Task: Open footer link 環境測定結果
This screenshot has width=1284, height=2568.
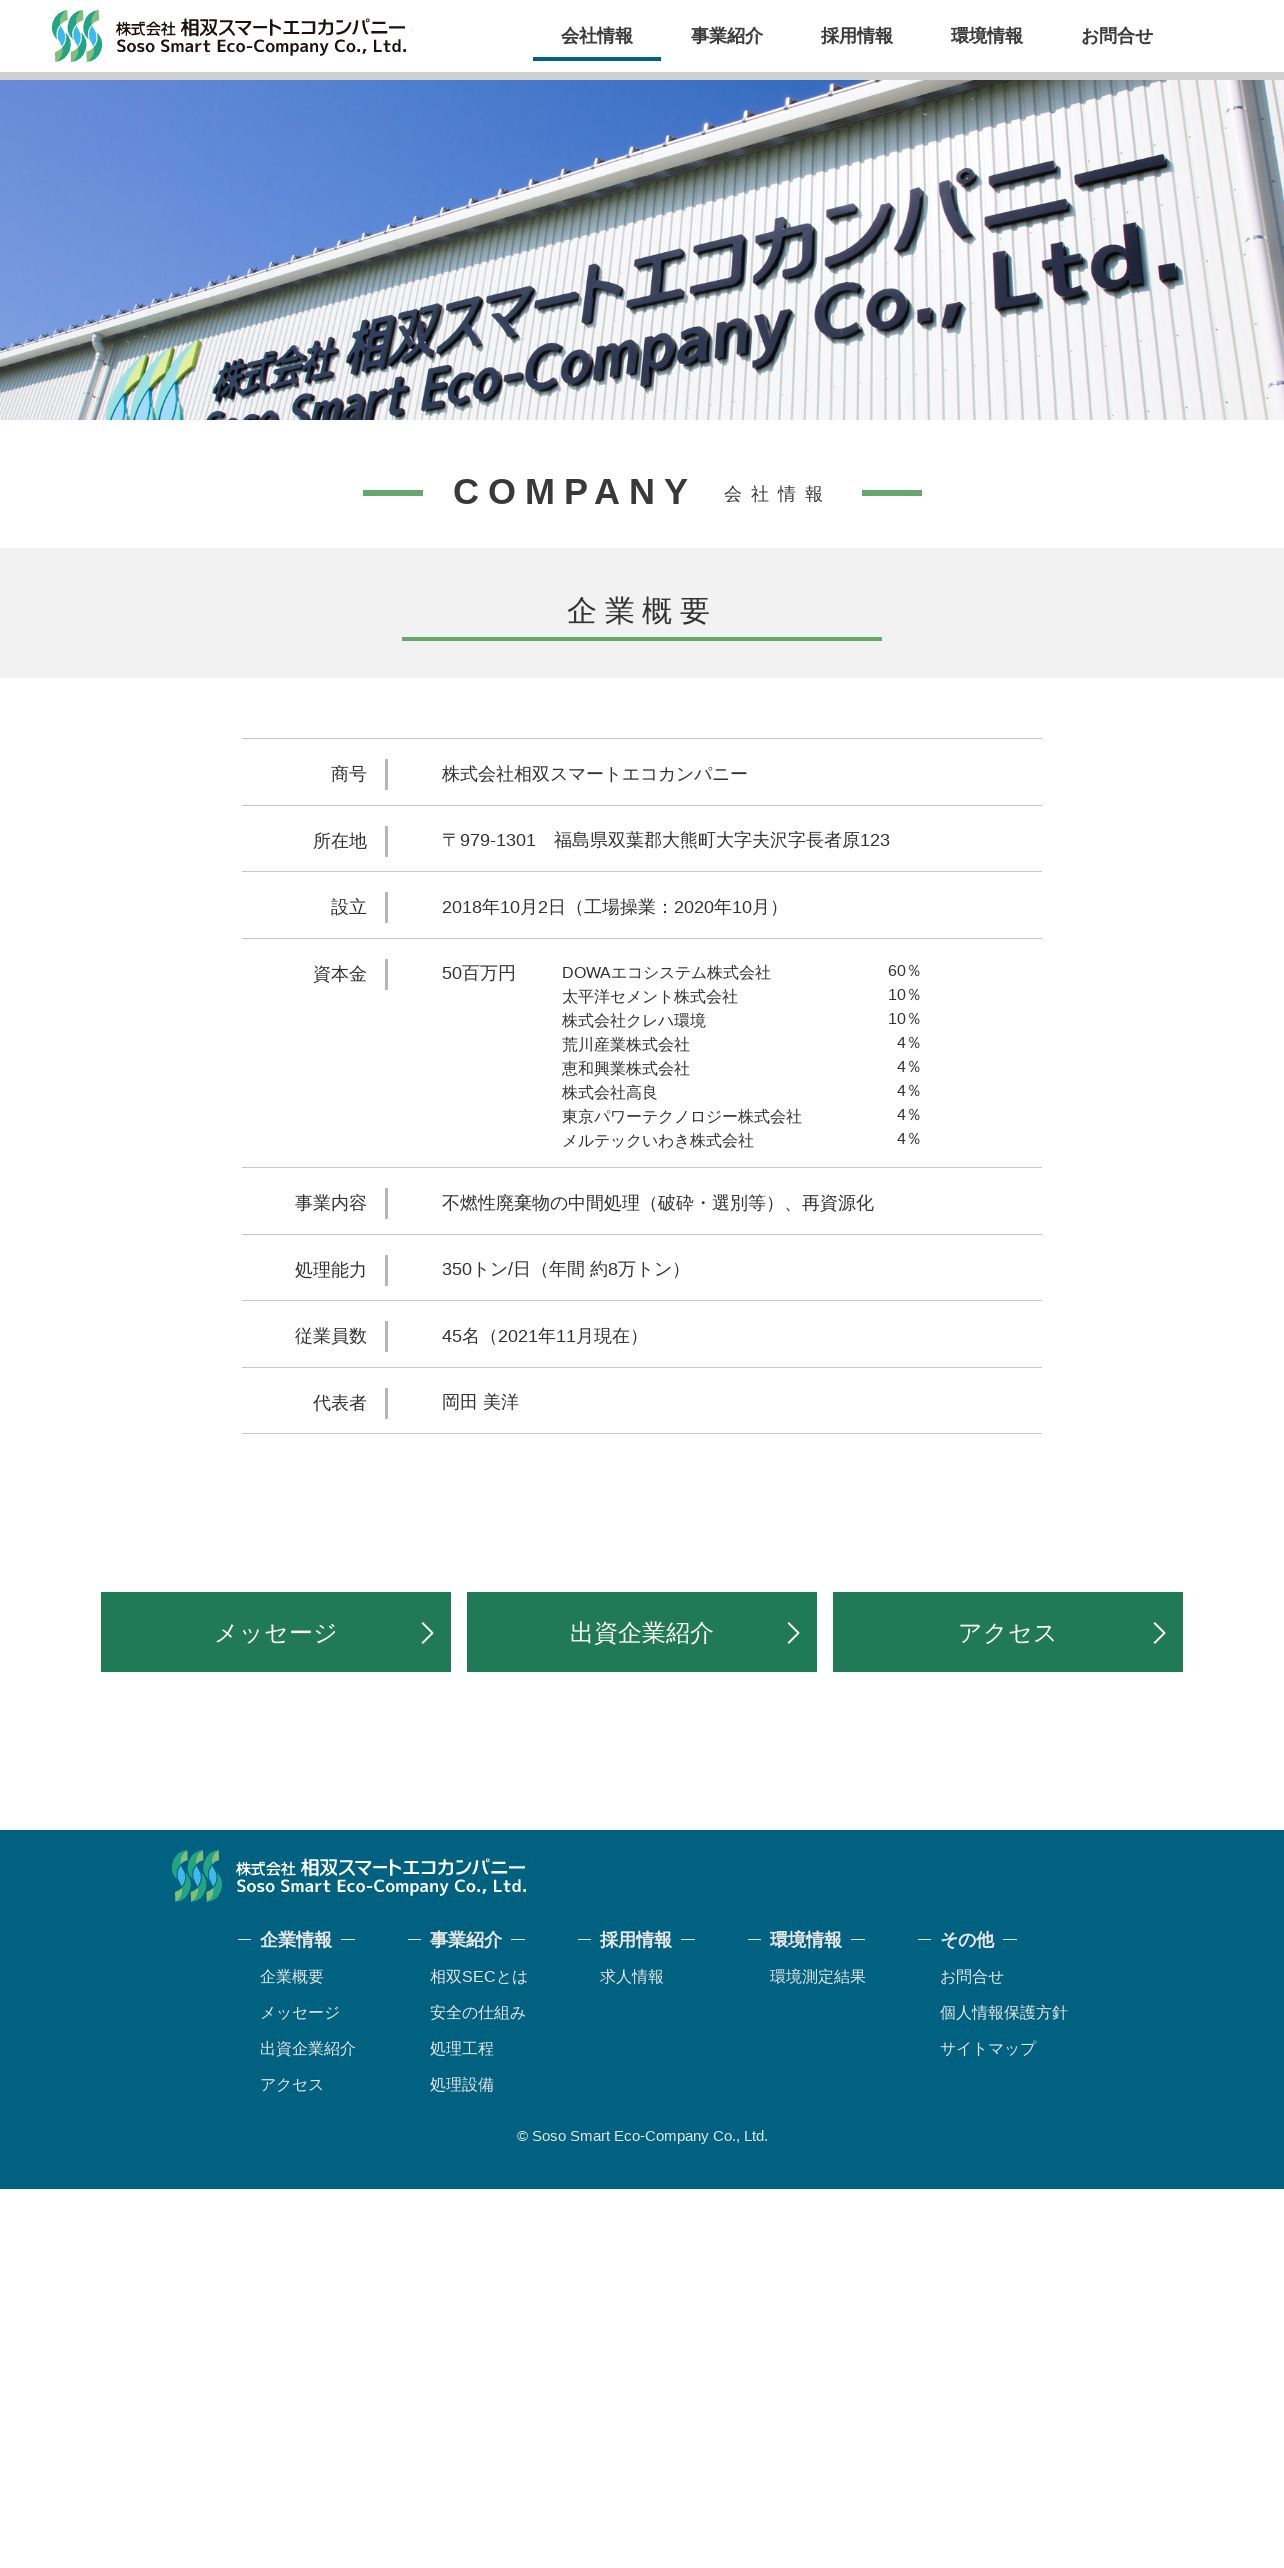Action: (818, 1977)
